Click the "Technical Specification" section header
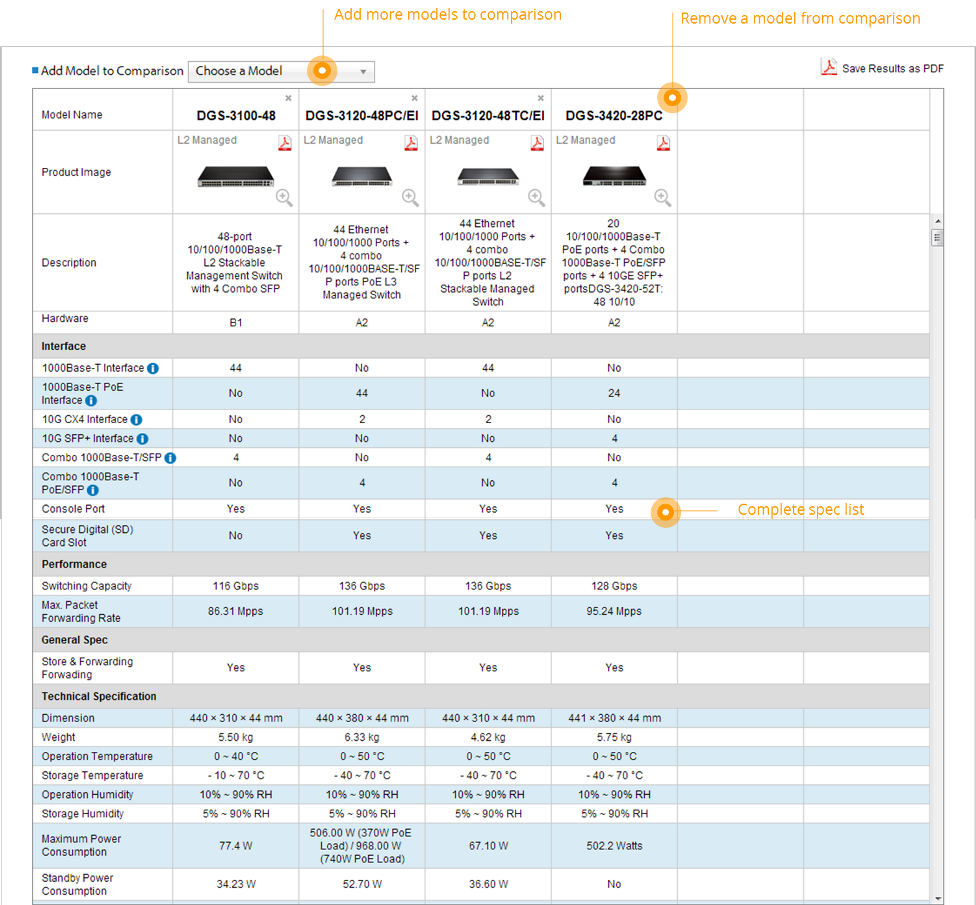Viewport: 976px width, 905px height. 99,696
